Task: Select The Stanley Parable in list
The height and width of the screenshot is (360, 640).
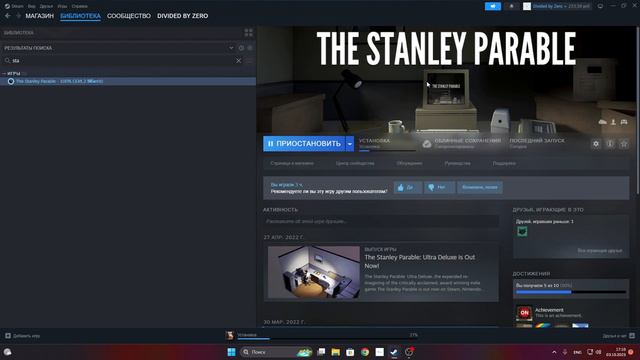Action: click(x=128, y=81)
